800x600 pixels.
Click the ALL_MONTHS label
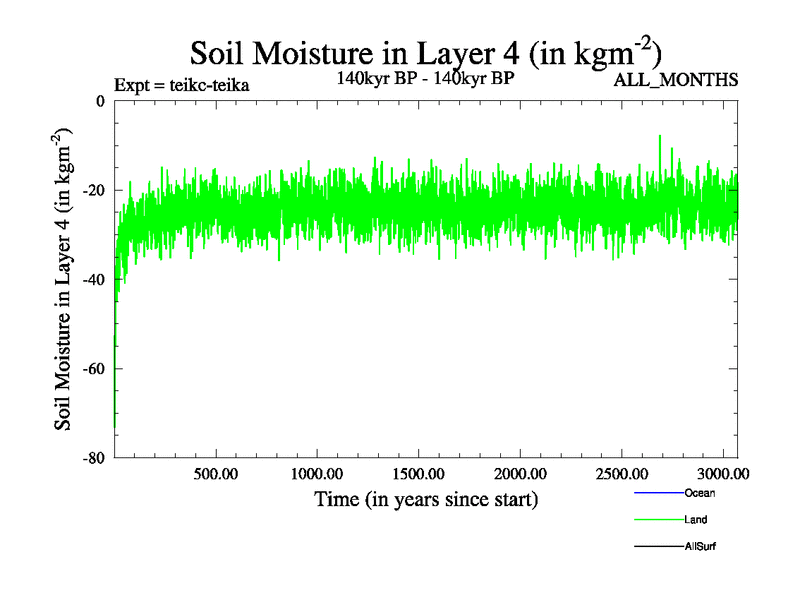(676, 80)
